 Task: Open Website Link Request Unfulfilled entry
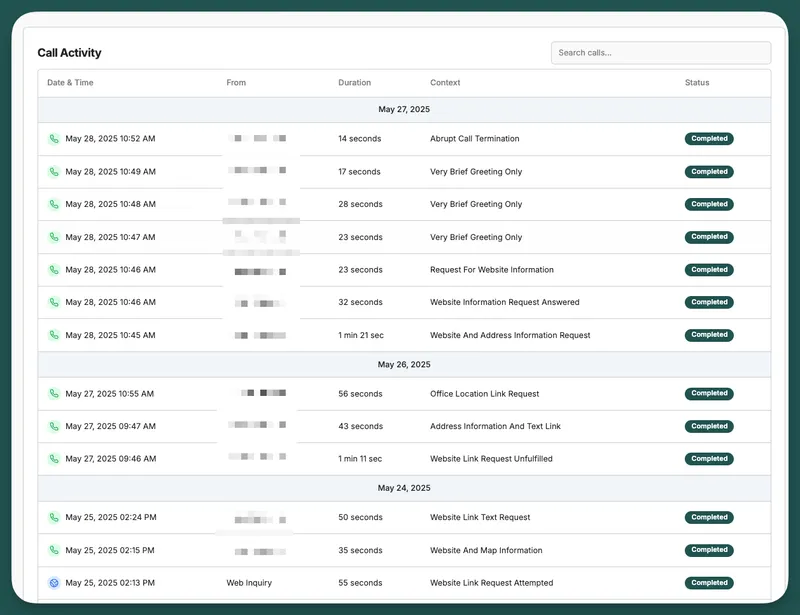click(491, 459)
